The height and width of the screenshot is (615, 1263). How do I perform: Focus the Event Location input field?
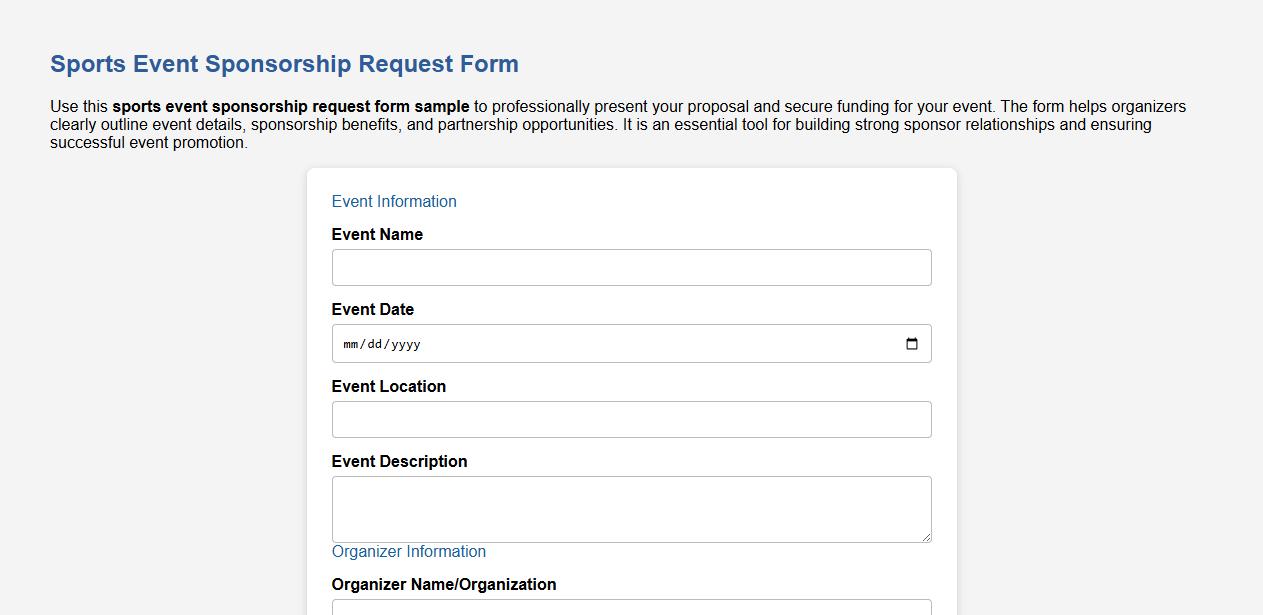click(630, 419)
